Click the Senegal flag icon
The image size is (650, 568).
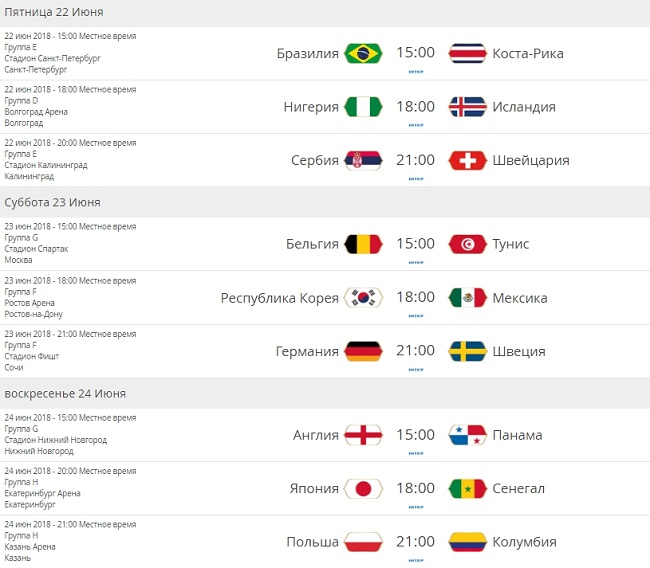[x=468, y=488]
